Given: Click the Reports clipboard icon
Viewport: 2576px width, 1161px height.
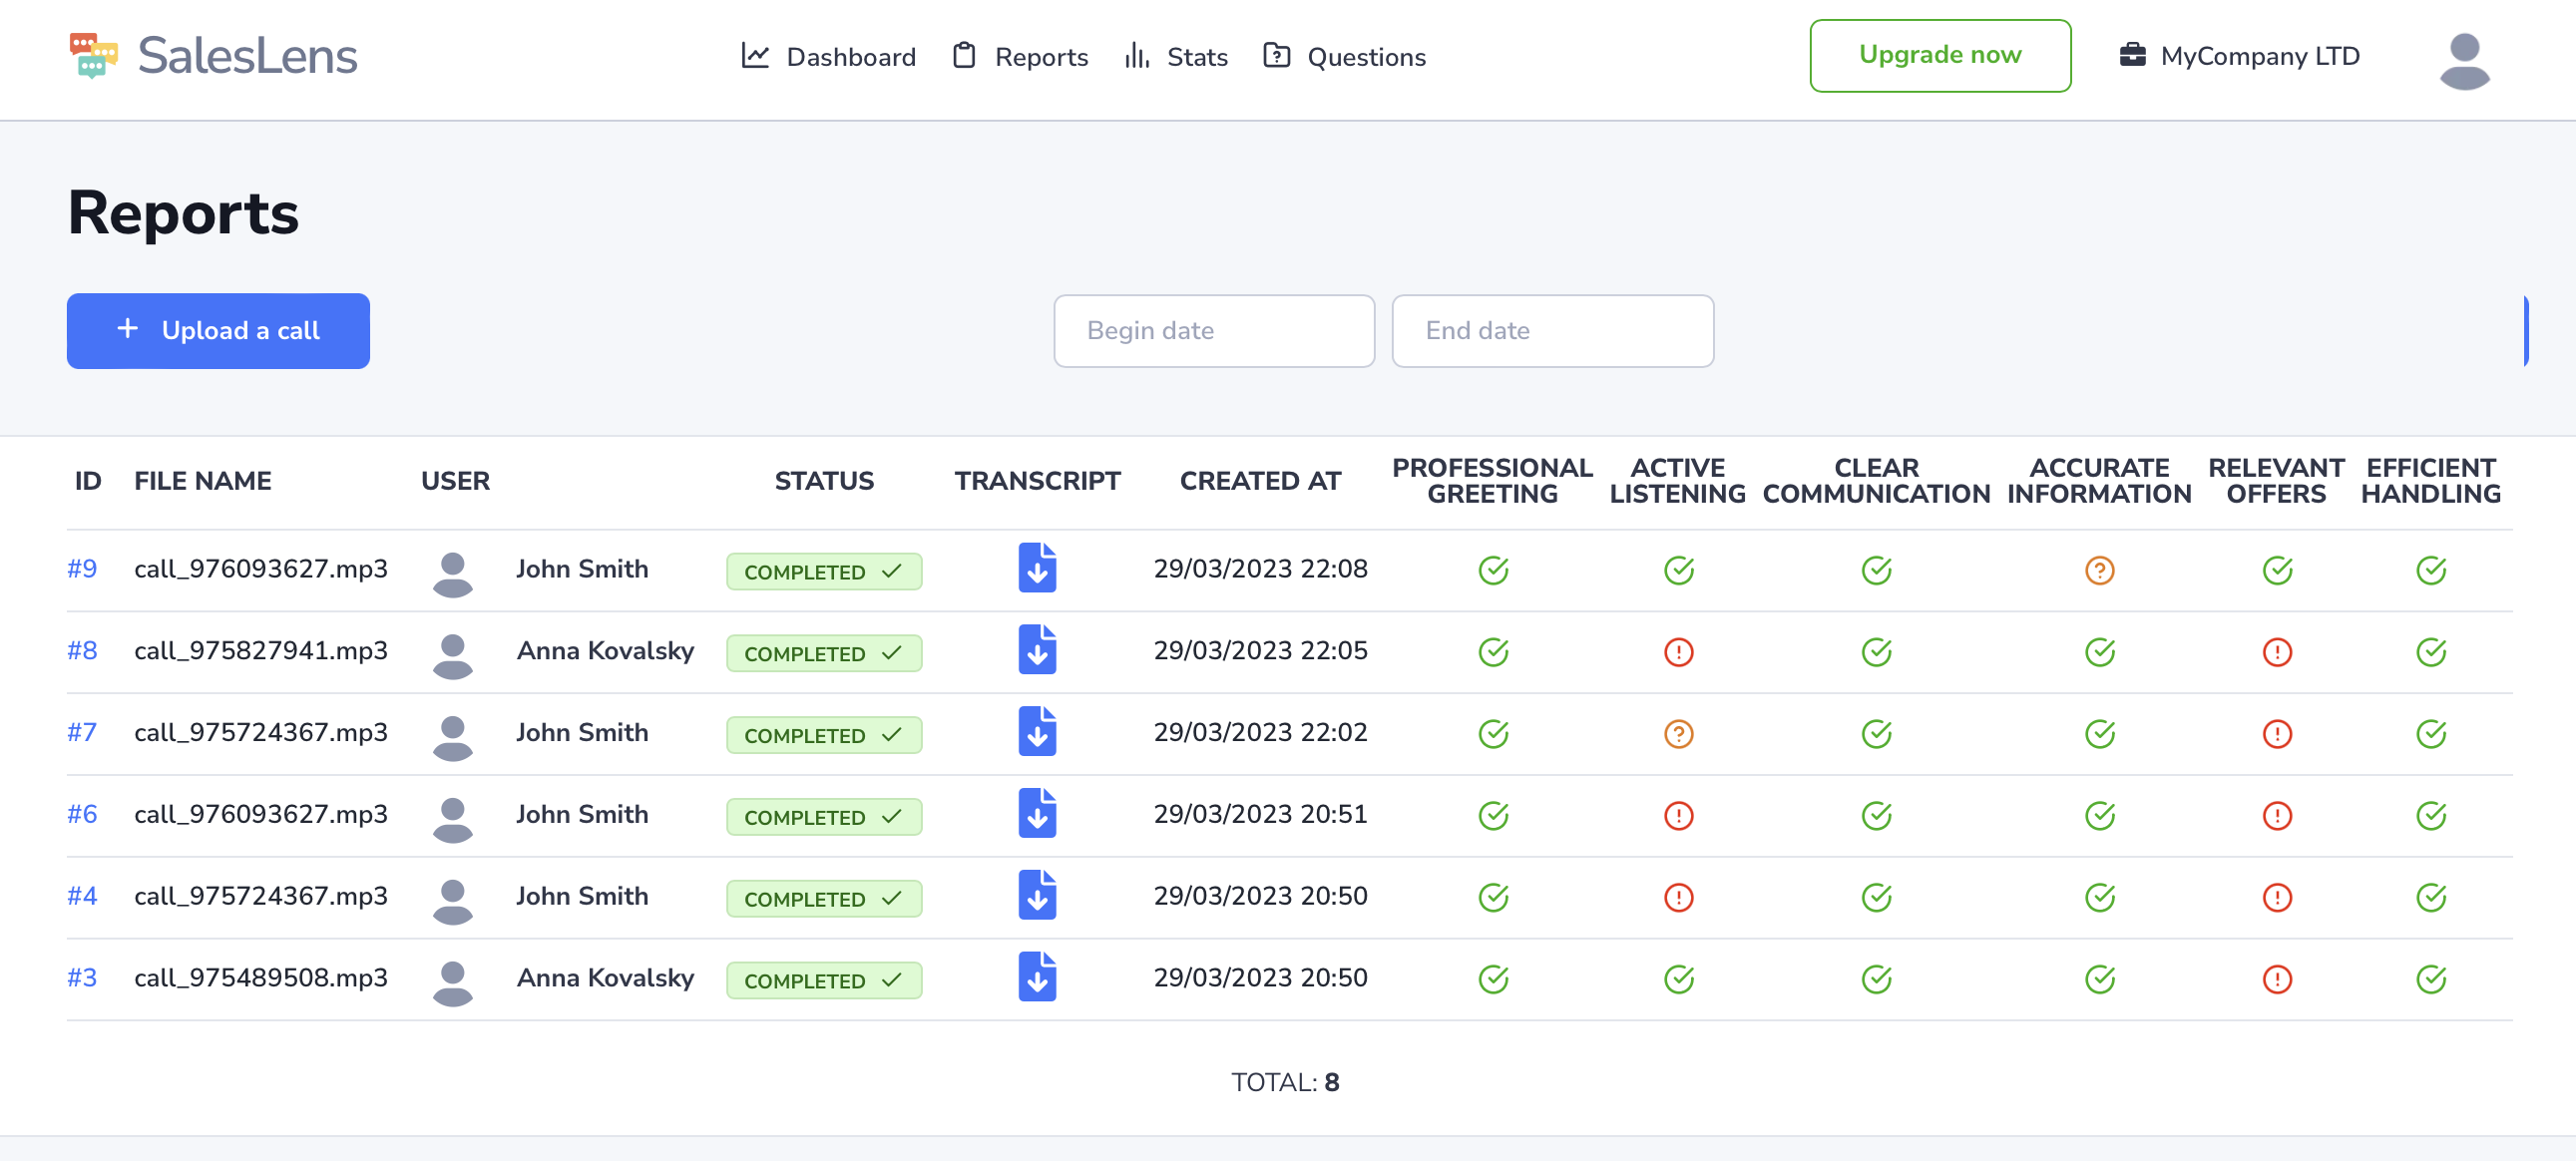Looking at the screenshot, I should [966, 56].
